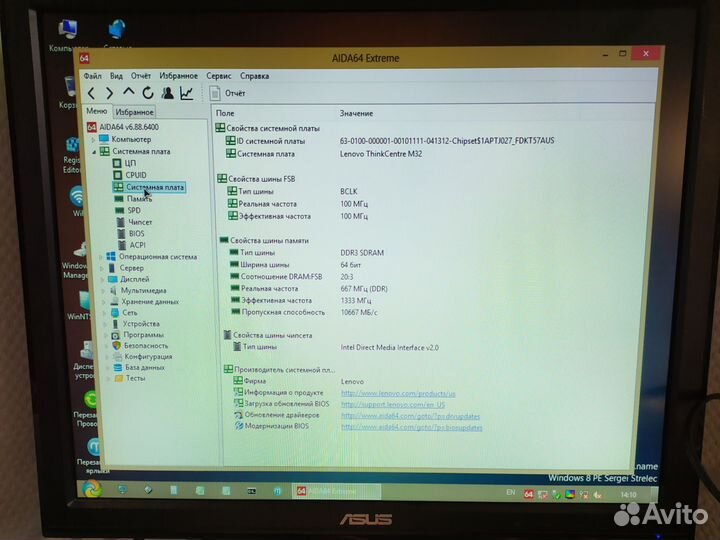This screenshot has width=720, height=540.
Task: Select the ID системной платы row
Action: tap(389, 141)
